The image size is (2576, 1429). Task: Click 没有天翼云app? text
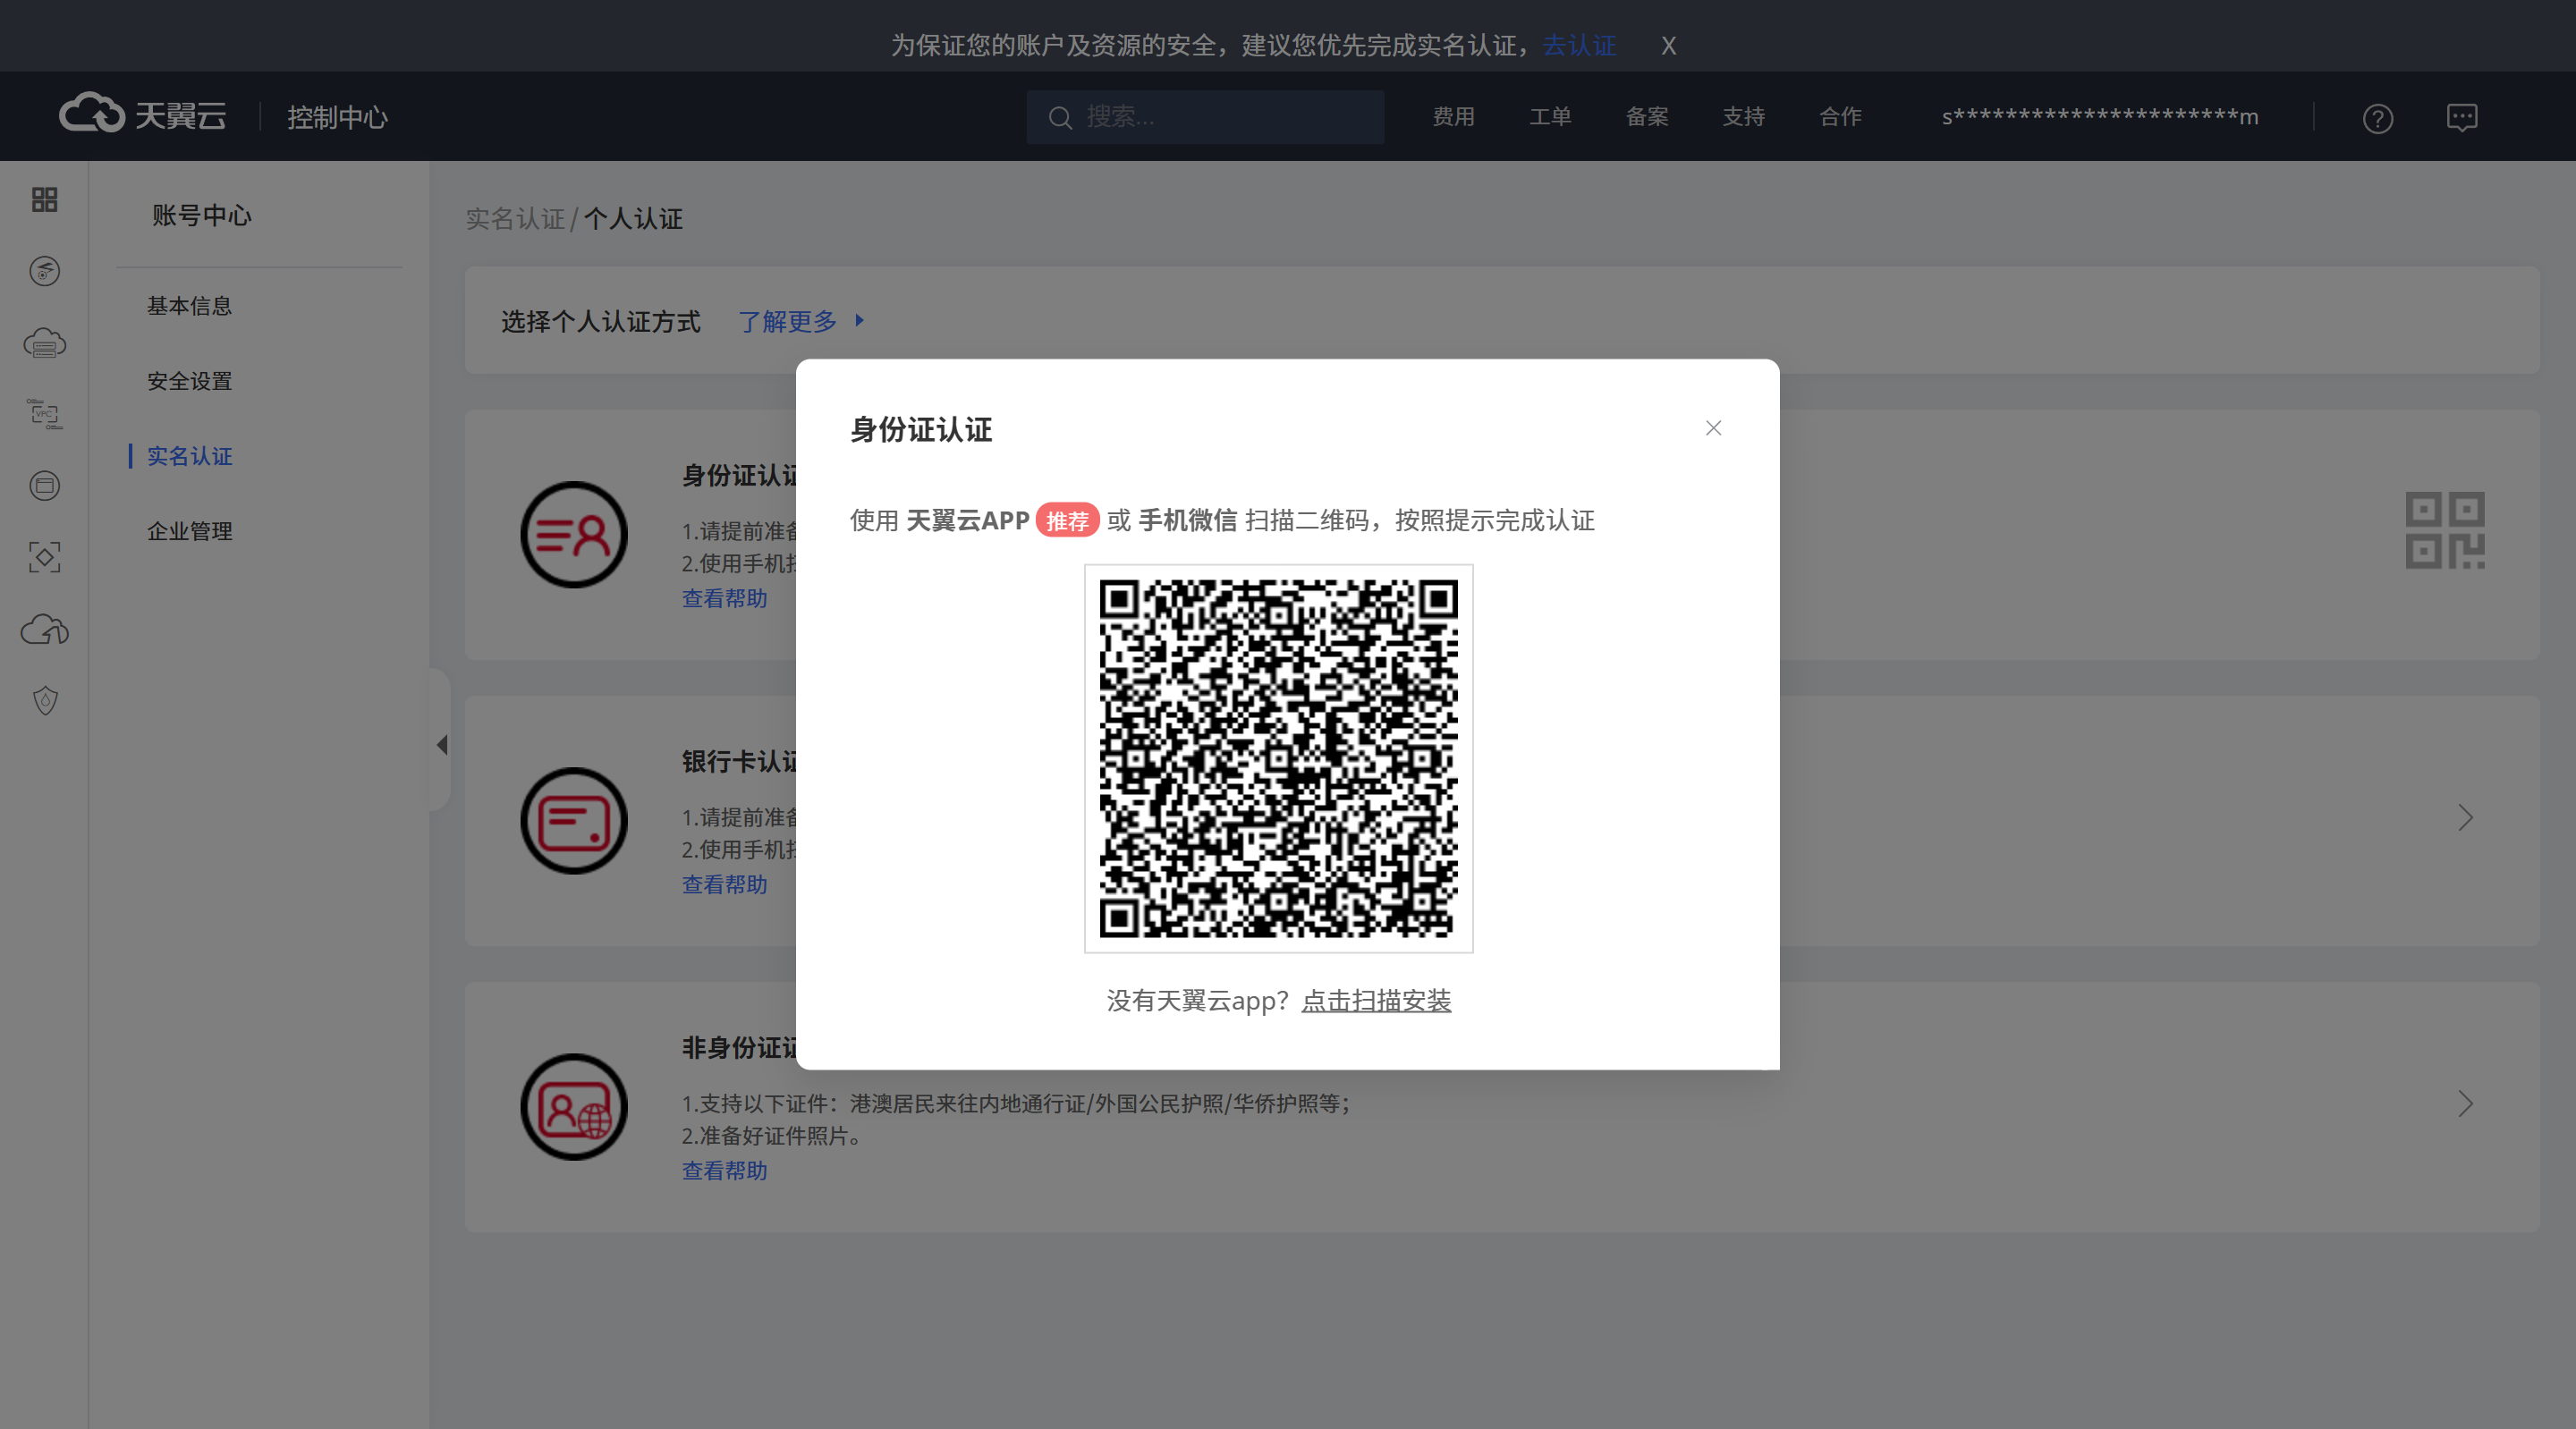[x=1197, y=1001]
